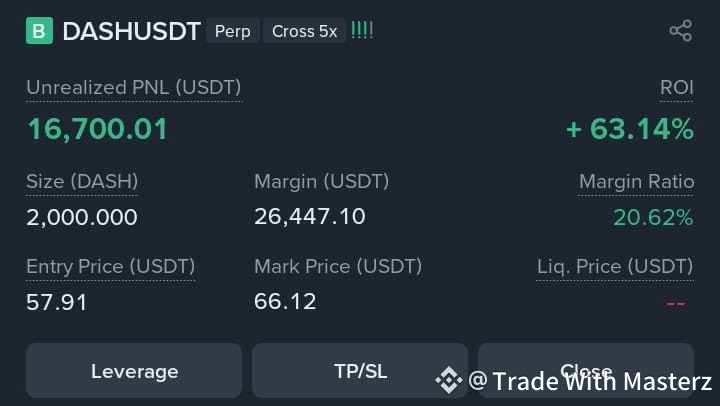Viewport: 720px width, 406px height.
Task: Click the green B buy-side badge
Action: point(39,31)
